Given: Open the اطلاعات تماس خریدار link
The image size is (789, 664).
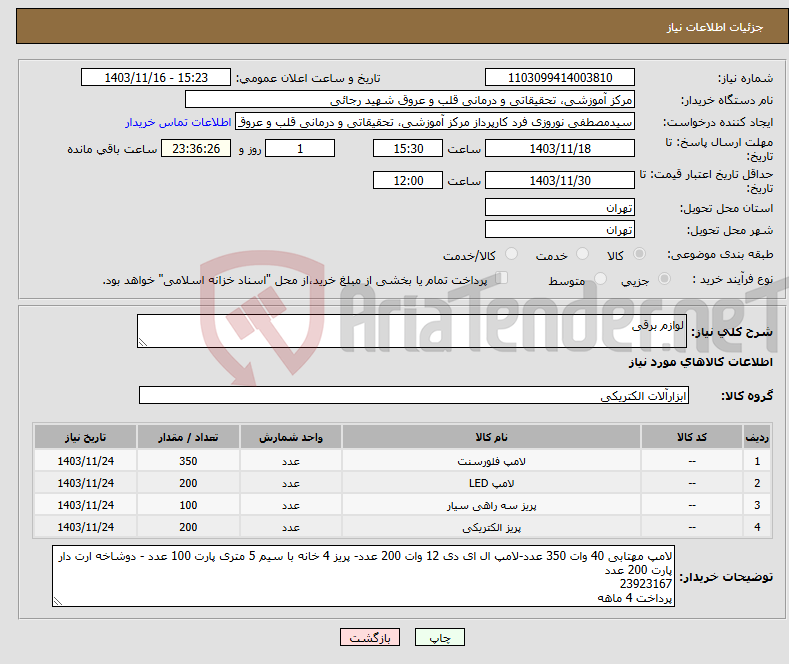Looking at the screenshot, I should point(178,122).
